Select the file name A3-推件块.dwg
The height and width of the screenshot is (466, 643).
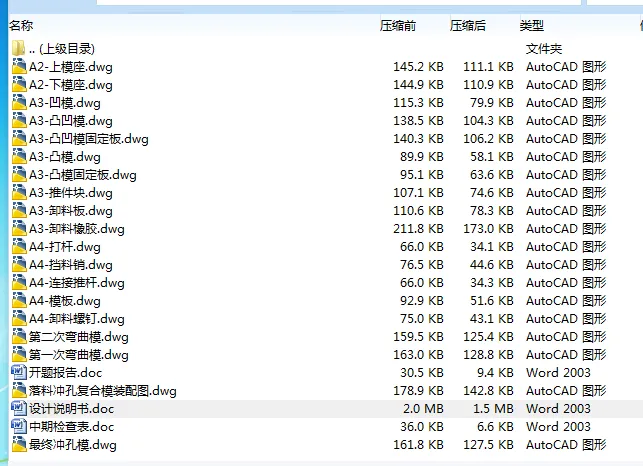pyautogui.click(x=71, y=193)
